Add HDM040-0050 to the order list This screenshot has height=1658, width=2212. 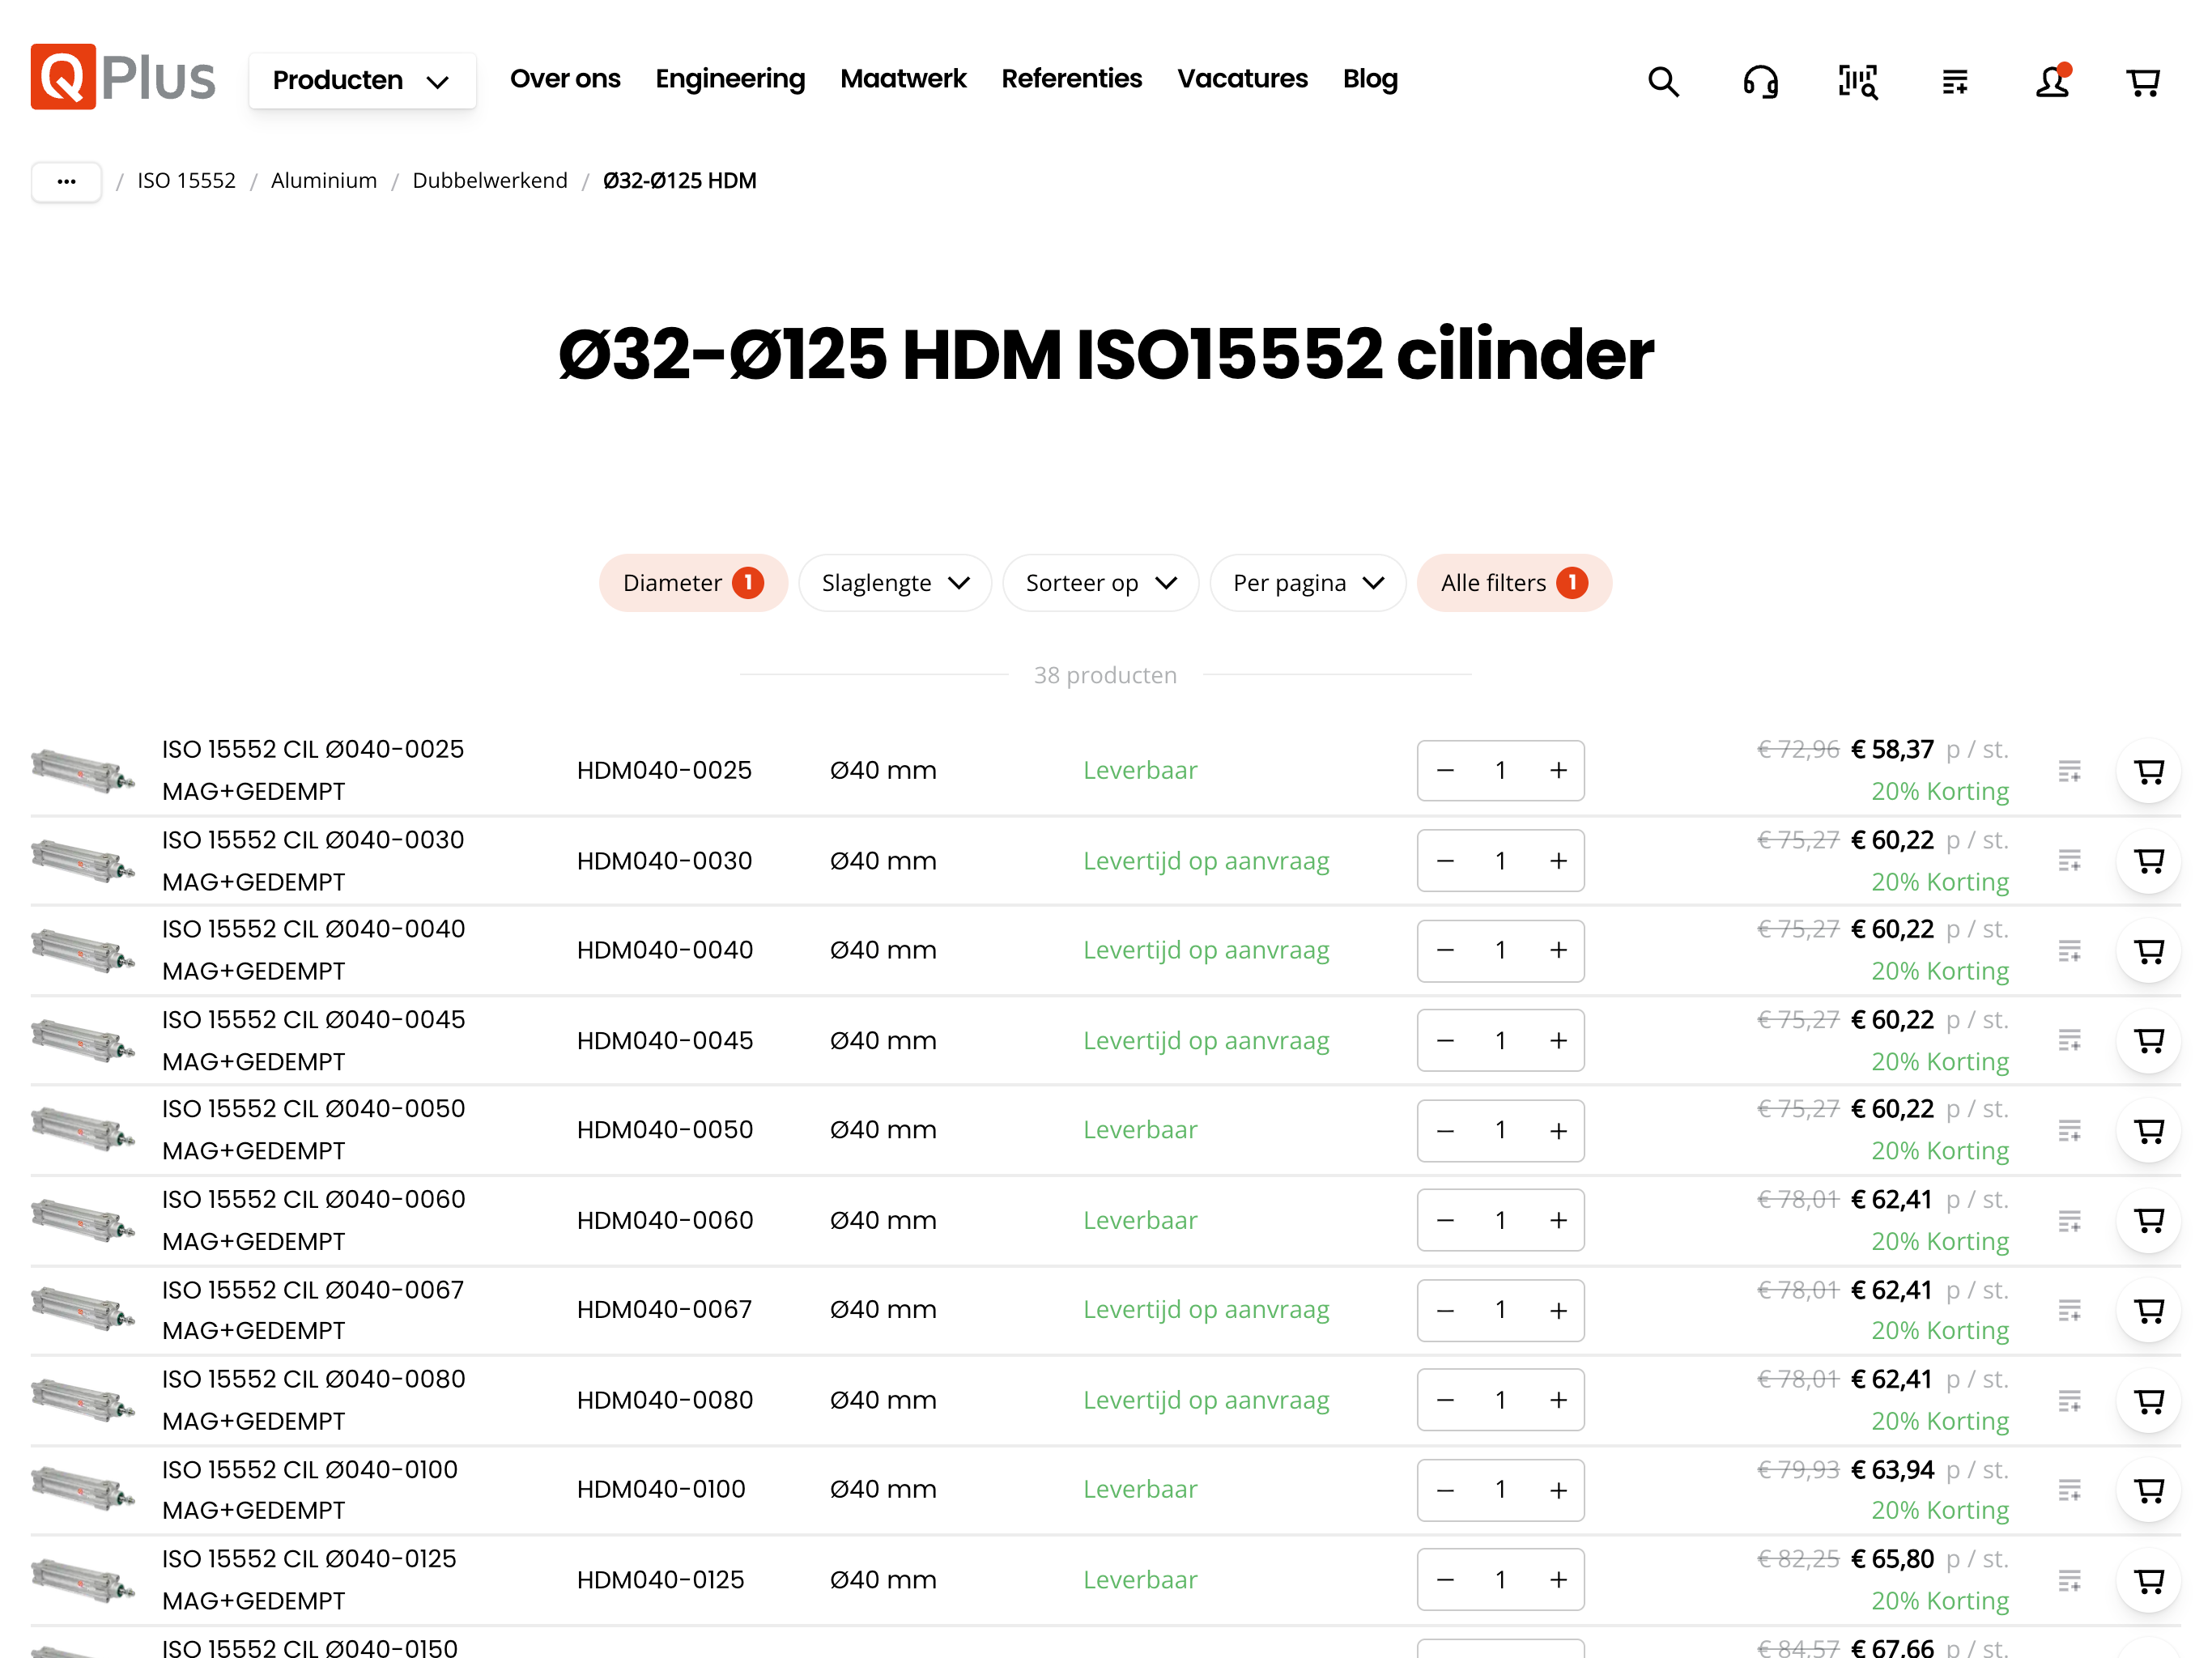pyautogui.click(x=2069, y=1130)
